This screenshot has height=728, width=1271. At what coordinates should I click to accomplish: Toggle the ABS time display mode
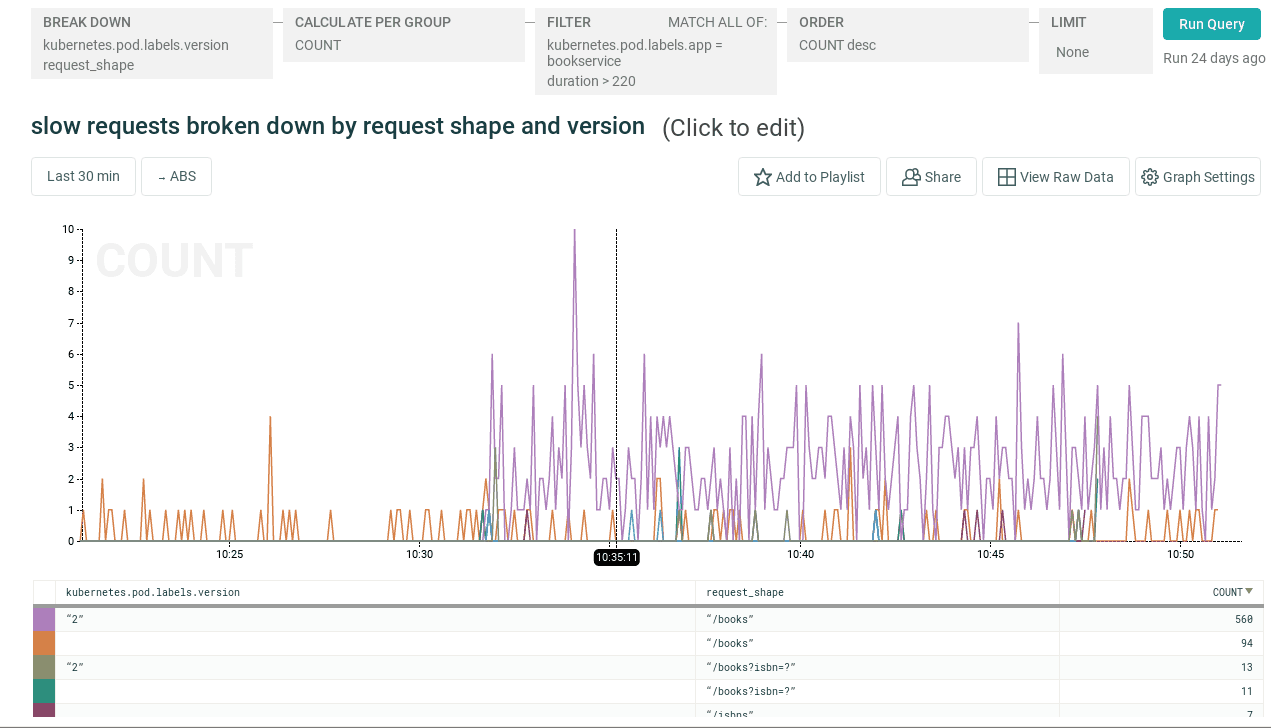coord(176,176)
